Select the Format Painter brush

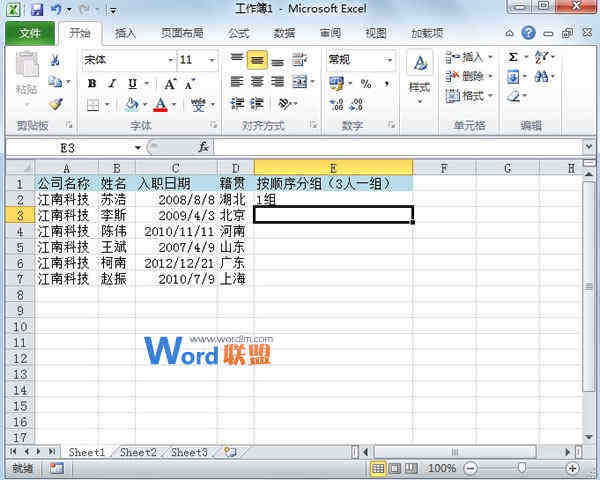click(56, 104)
